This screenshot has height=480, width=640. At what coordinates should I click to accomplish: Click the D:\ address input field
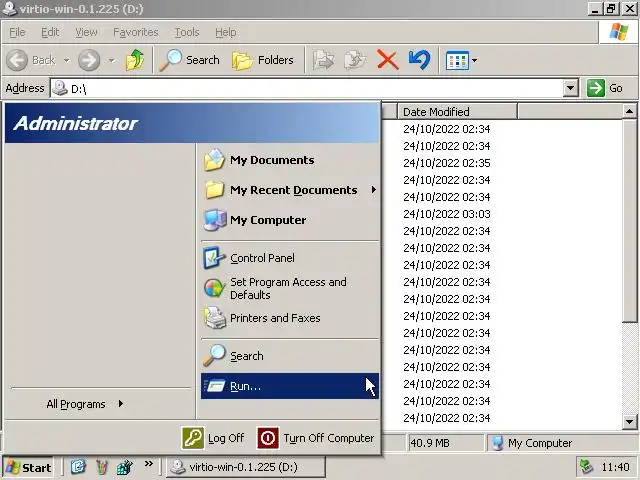306,88
